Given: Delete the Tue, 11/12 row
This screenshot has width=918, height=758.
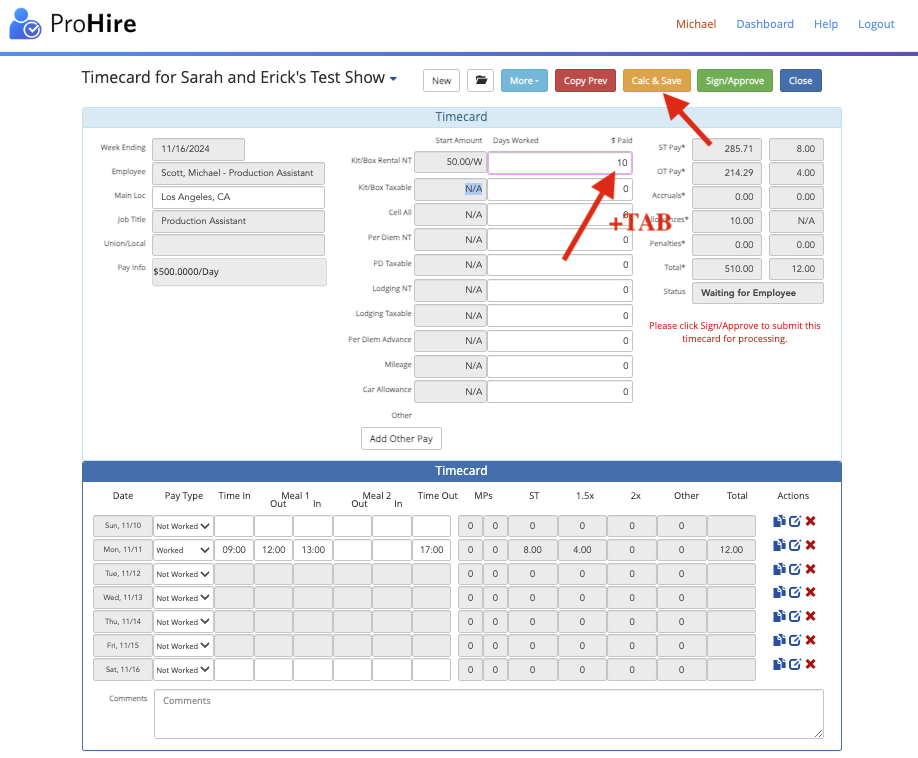Looking at the screenshot, I should click(x=810, y=569).
